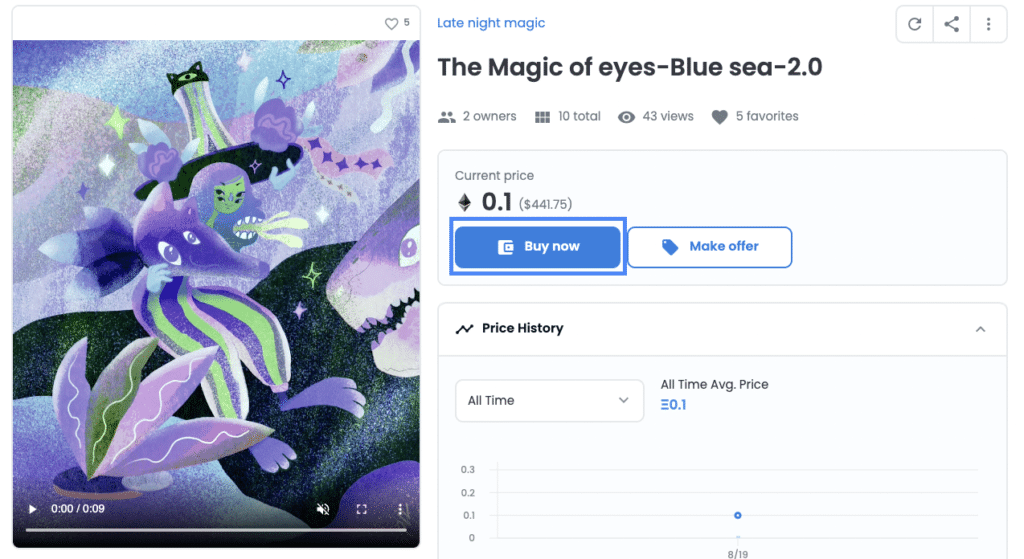This screenshot has height=559, width=1024.
Task: Enter fullscreen video mode
Action: click(x=361, y=509)
